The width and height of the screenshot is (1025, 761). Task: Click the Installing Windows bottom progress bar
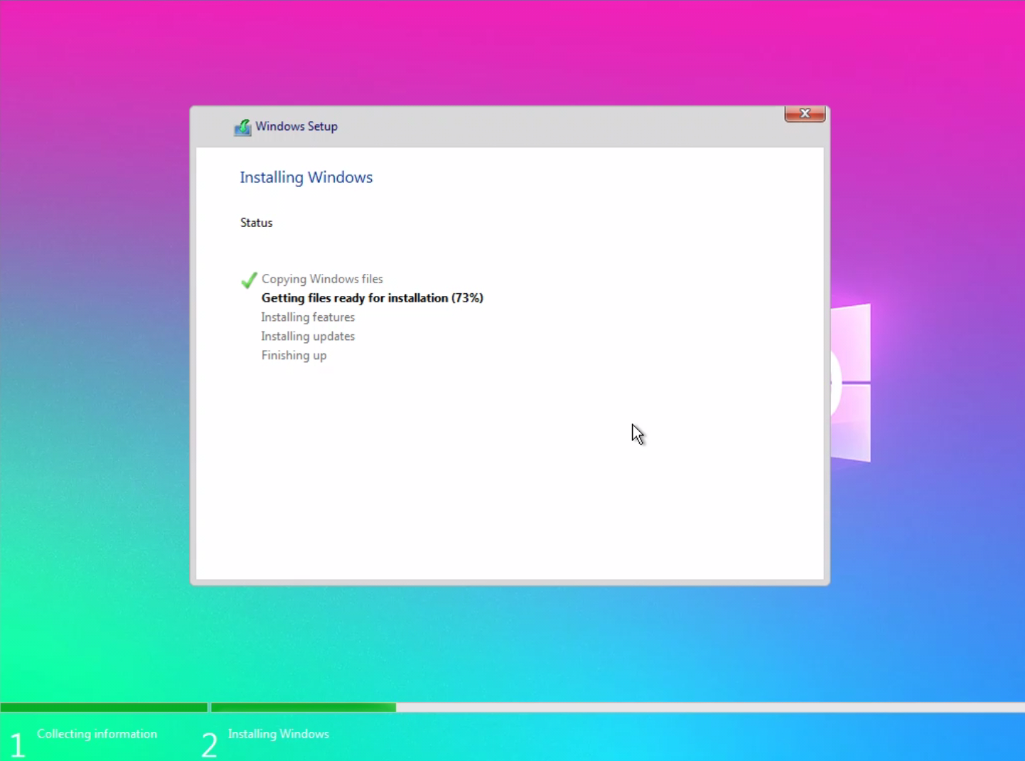tap(618, 707)
